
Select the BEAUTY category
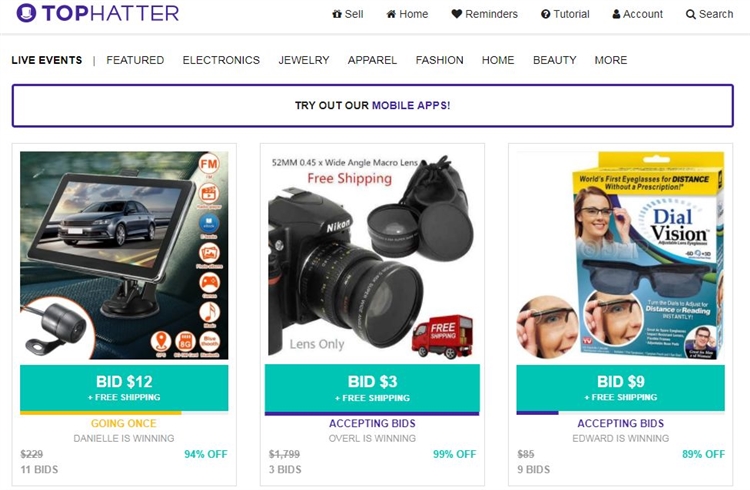[554, 60]
